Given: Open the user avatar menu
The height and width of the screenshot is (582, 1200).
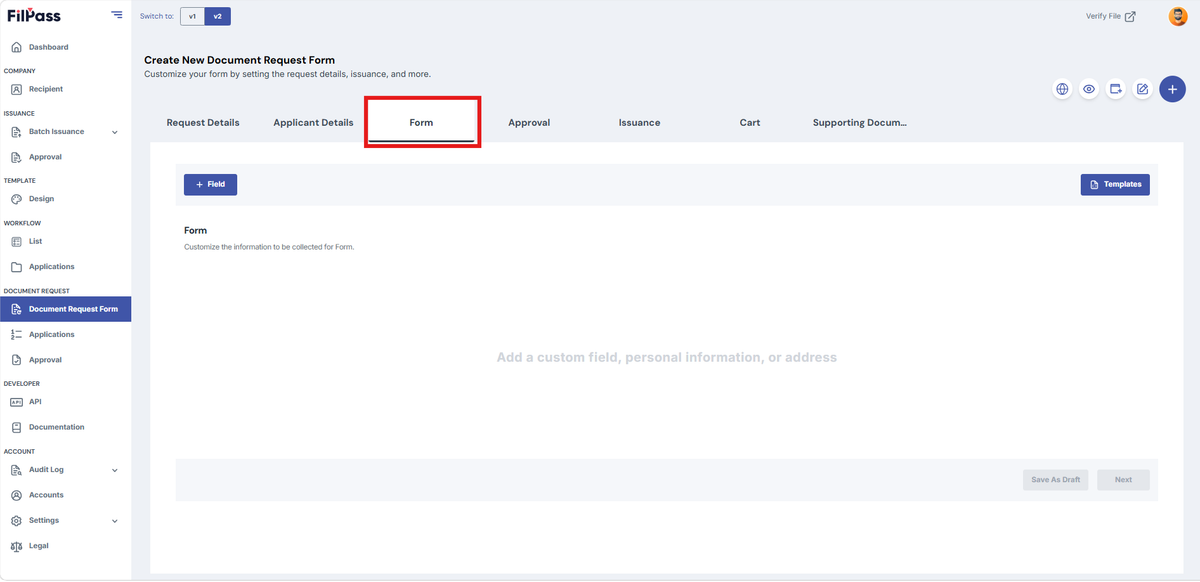Looking at the screenshot, I should click(1178, 16).
